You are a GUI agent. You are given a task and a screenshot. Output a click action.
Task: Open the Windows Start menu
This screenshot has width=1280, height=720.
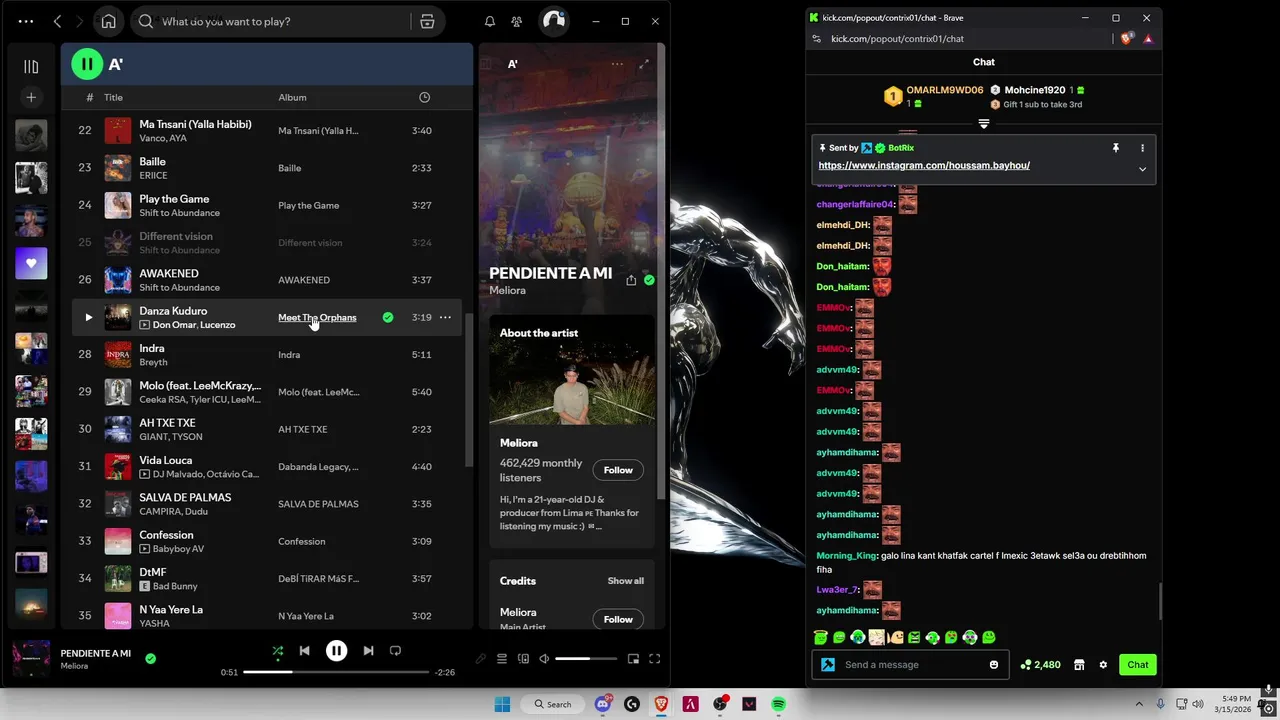502,704
